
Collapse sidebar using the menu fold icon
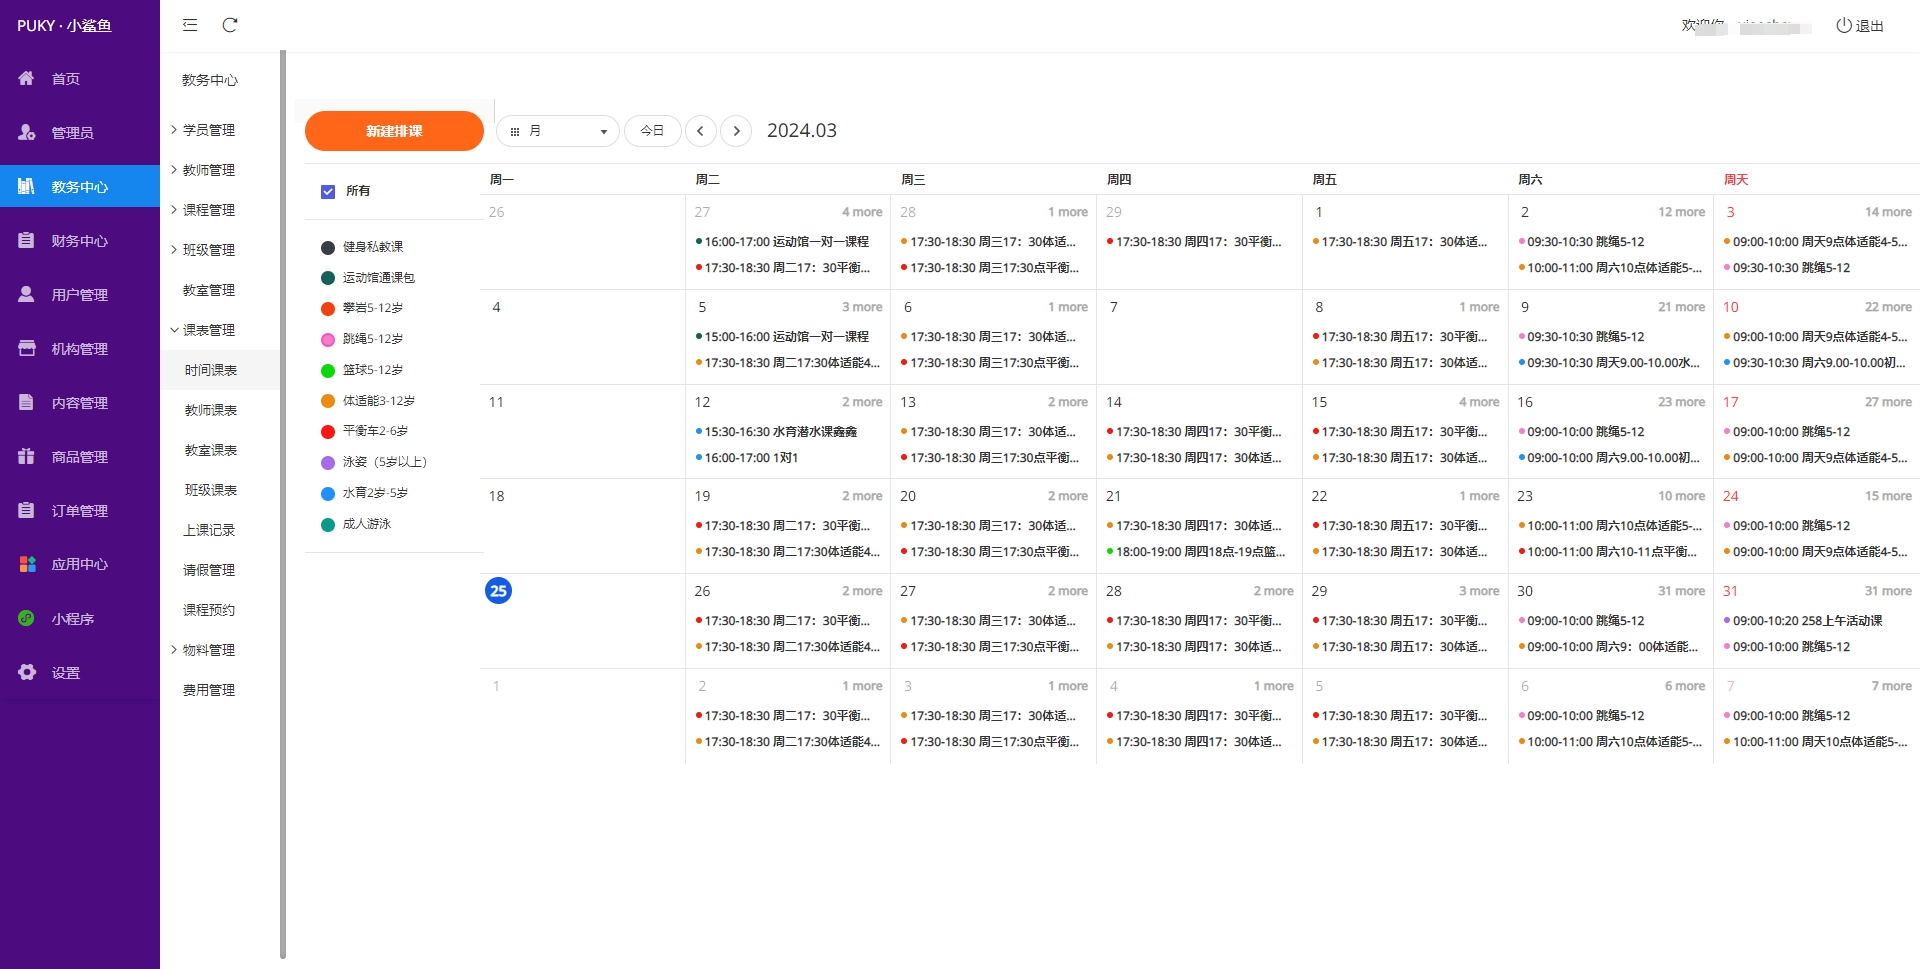coord(190,25)
